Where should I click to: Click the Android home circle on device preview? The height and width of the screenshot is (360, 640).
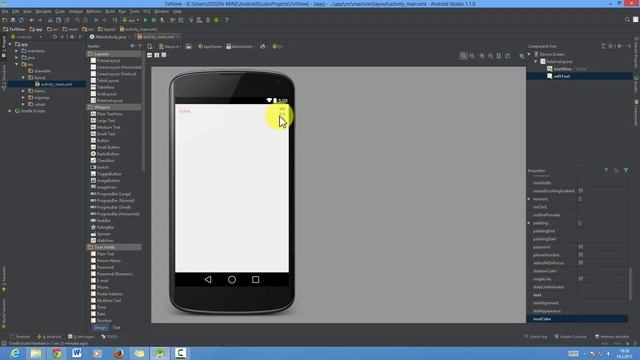(232, 280)
